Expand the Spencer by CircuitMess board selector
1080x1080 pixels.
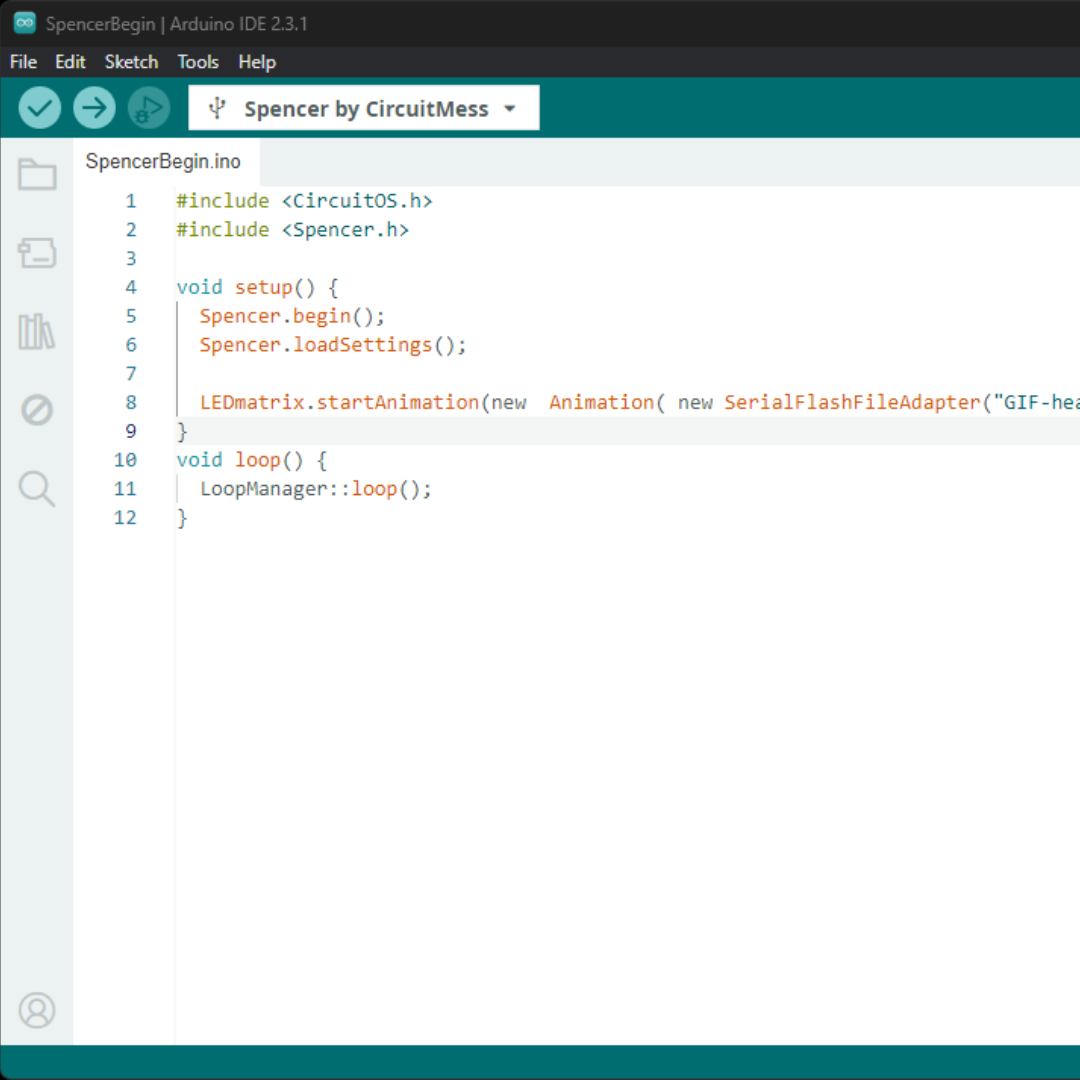[x=364, y=108]
